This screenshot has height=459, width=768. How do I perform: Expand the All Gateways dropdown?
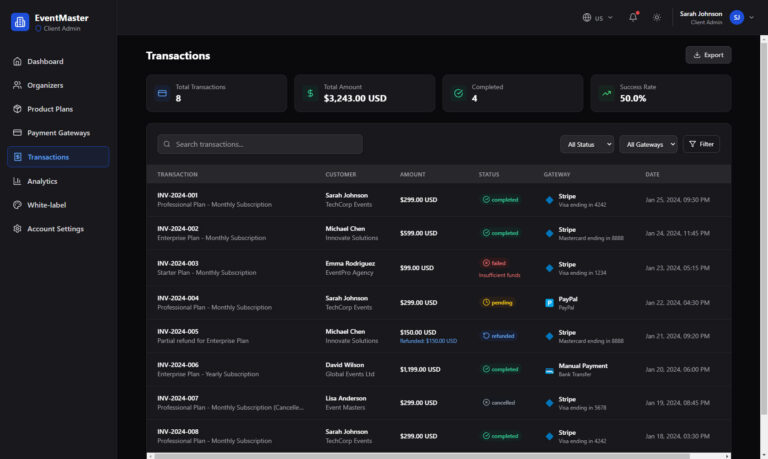pyautogui.click(x=648, y=144)
